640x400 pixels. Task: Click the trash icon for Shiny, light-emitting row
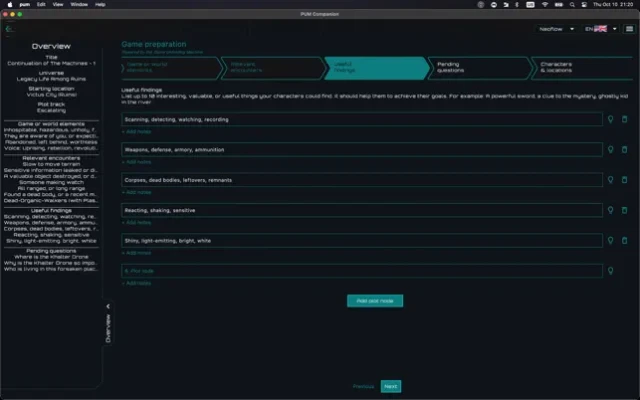coord(624,240)
